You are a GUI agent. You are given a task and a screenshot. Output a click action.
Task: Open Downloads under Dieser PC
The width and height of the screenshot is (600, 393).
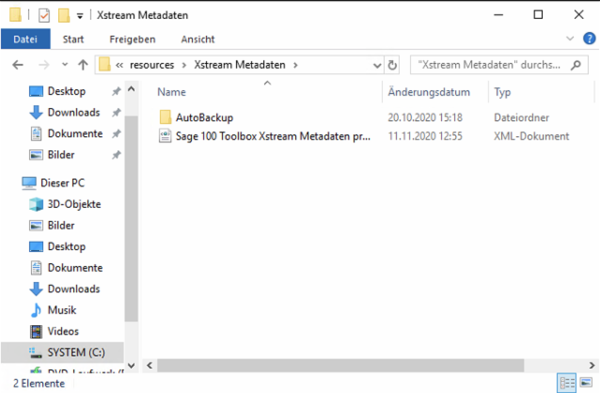pos(74,289)
